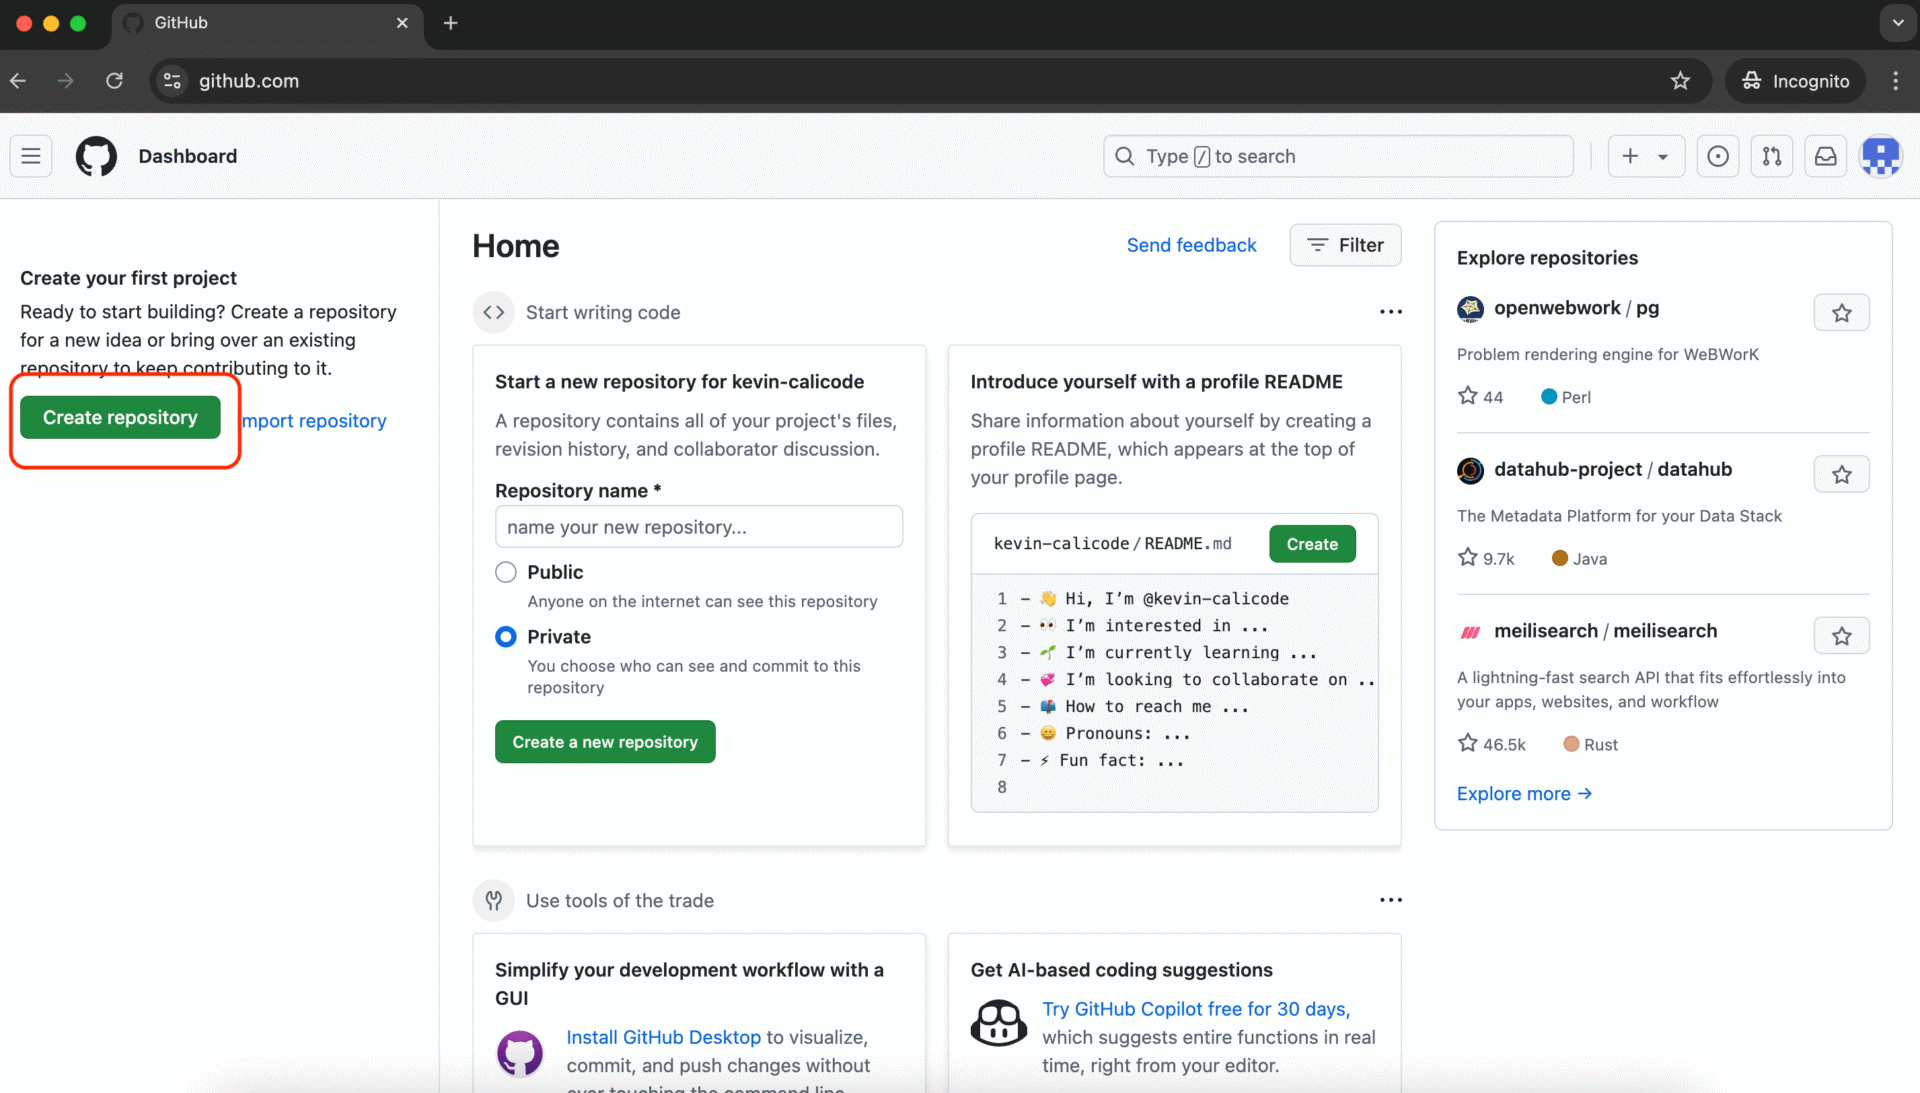Click the Repository name input field

699,527
